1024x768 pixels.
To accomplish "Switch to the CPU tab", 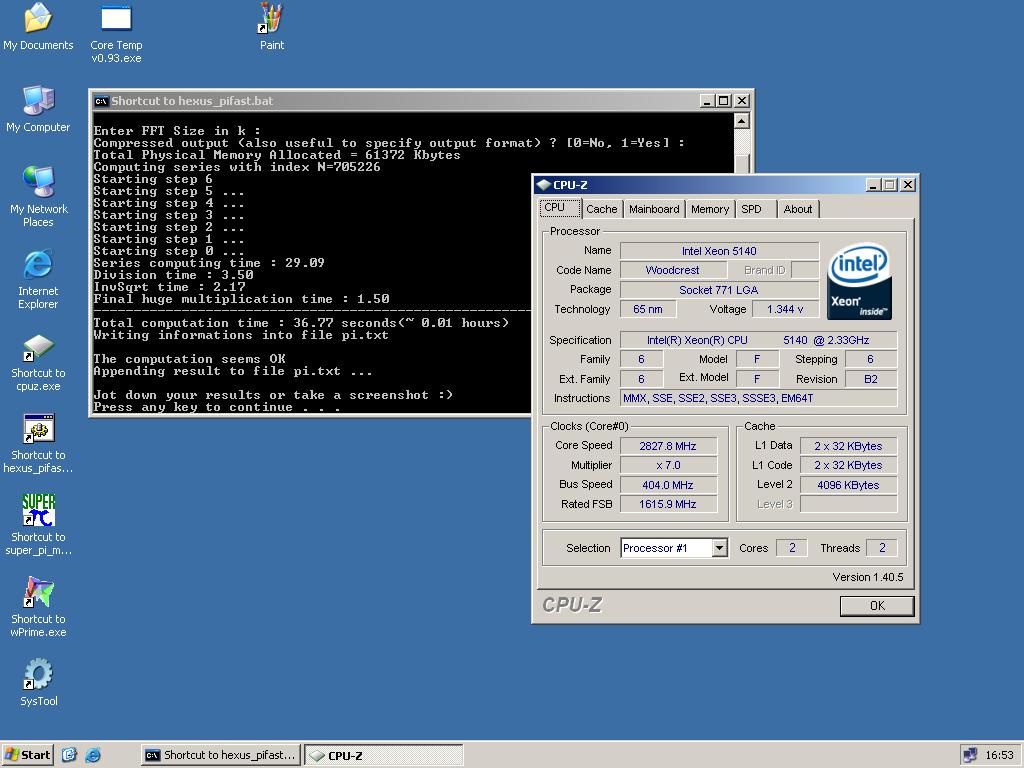I will coord(560,208).
